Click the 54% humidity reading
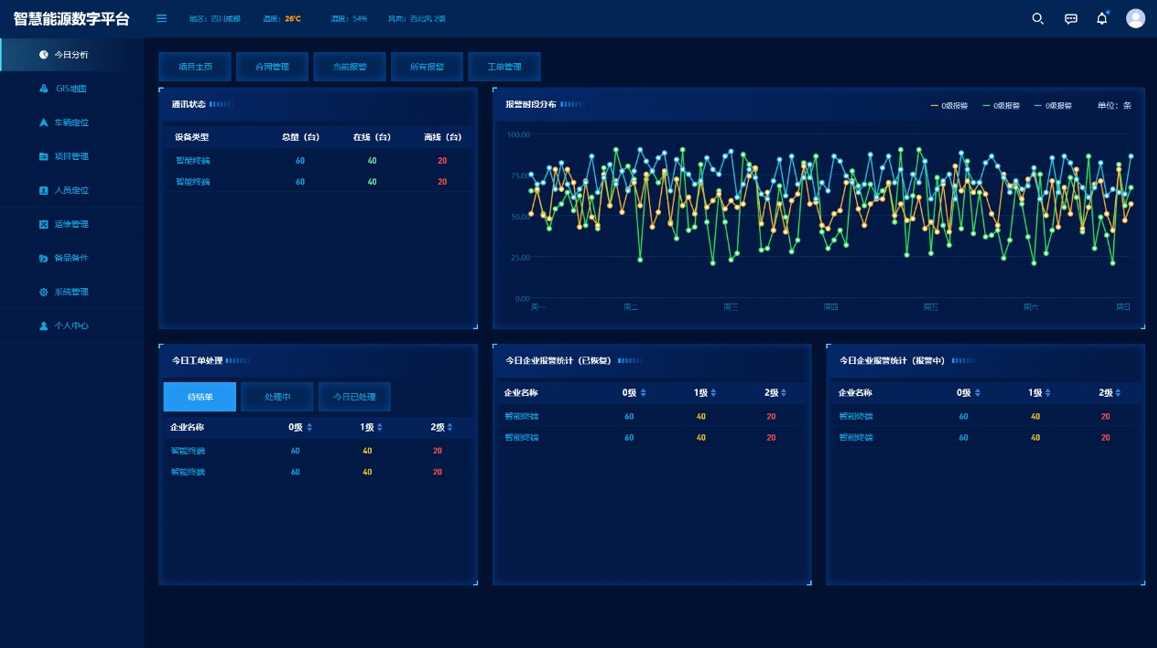This screenshot has width=1157, height=648. coord(359,18)
